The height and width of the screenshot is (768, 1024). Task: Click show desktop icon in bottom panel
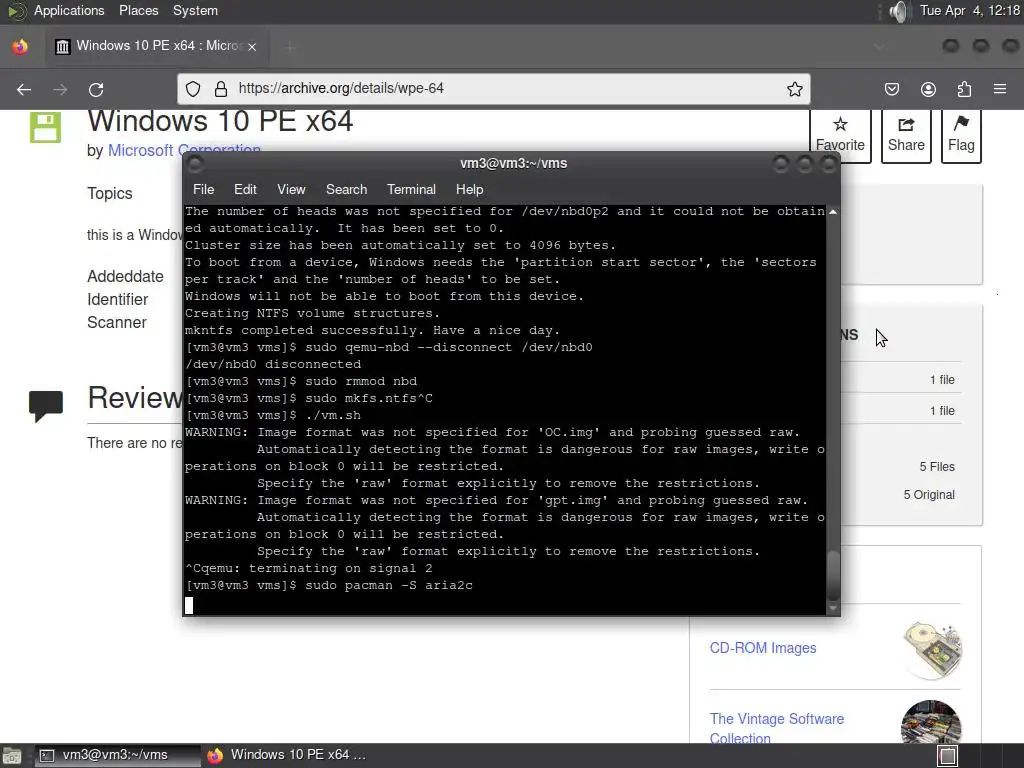coord(11,756)
